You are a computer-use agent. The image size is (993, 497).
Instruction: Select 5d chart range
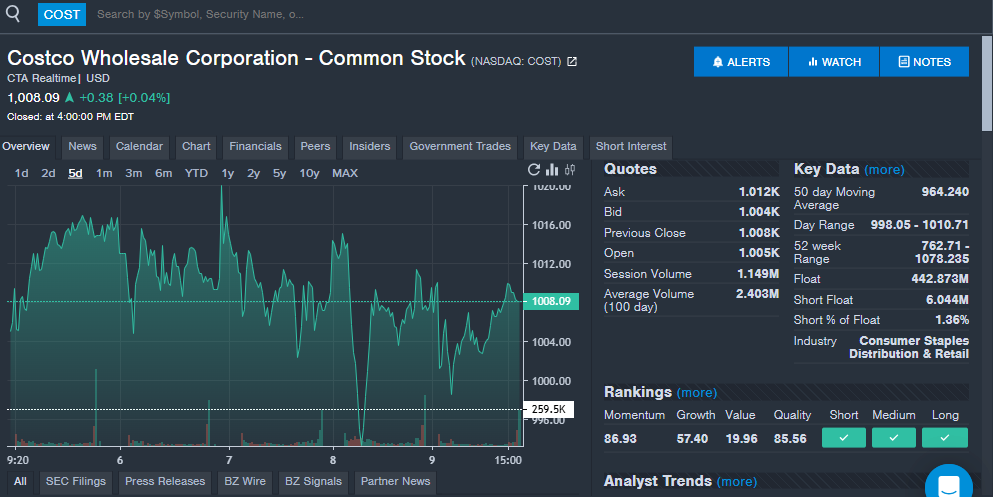click(x=75, y=173)
